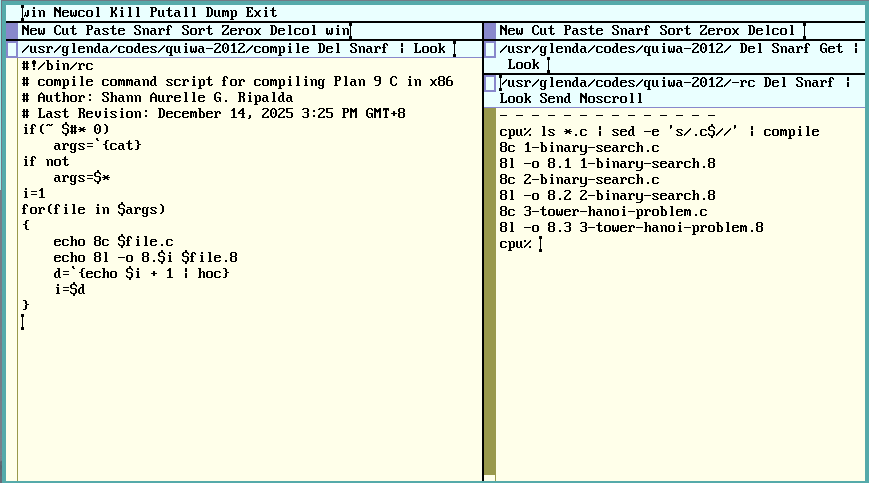Click the args=`{cat} line
Image resolution: width=869 pixels, height=483 pixels.
97,146
